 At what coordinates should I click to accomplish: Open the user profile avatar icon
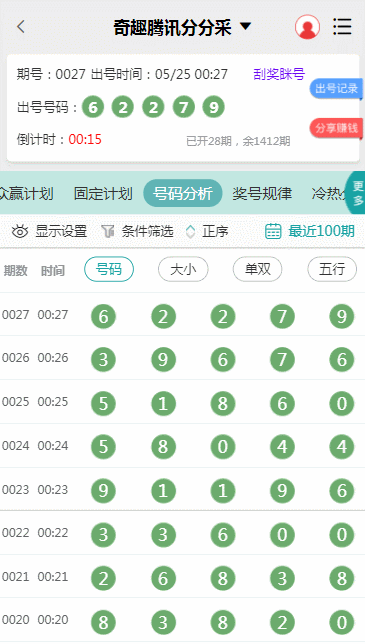coord(307,27)
